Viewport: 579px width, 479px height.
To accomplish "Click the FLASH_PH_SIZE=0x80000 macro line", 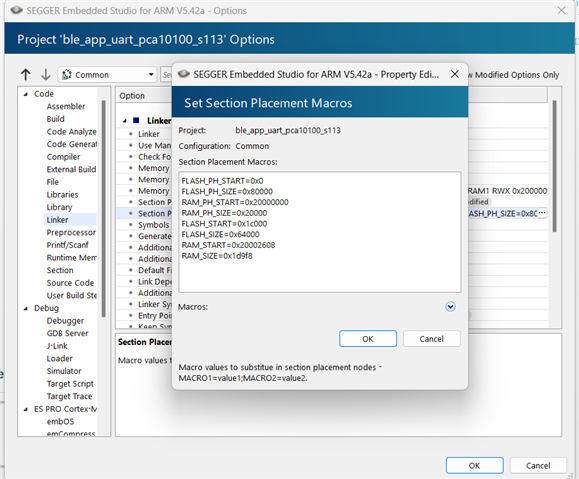I will [x=227, y=191].
